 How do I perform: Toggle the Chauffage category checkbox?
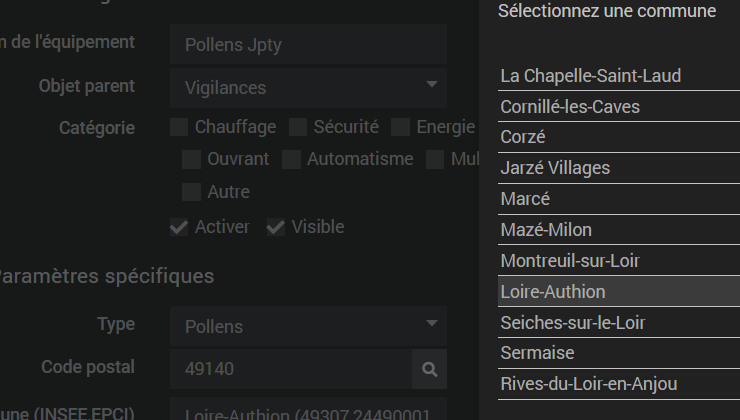pos(179,127)
